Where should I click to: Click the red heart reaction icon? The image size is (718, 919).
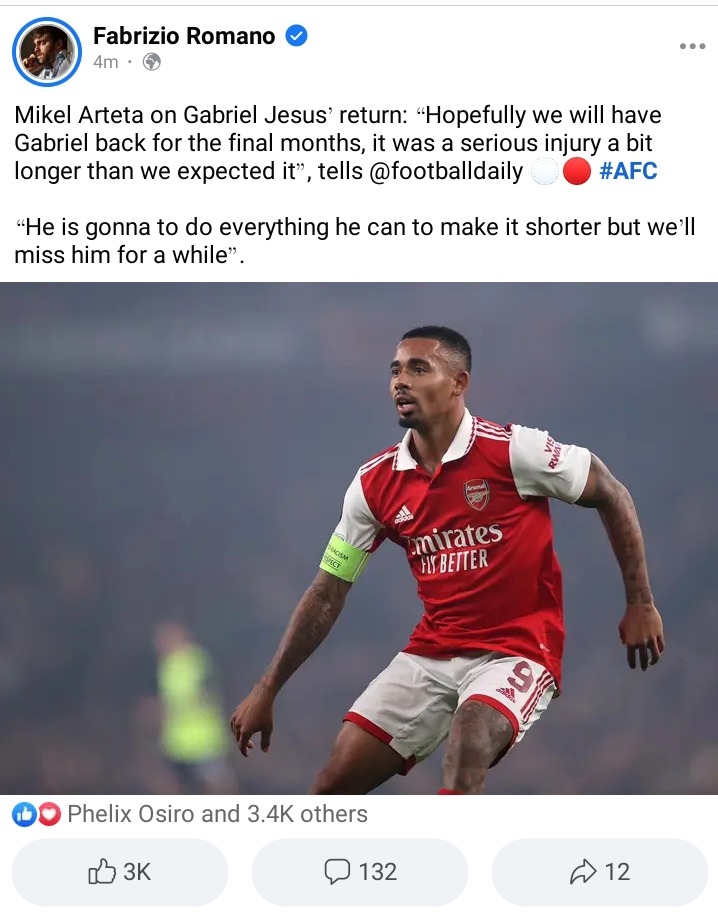[49, 814]
